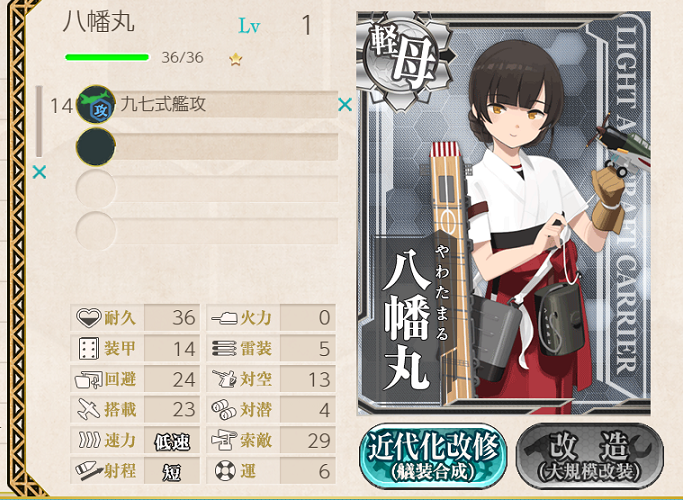
Task: Click the 索敵 line-of-sight icon
Action: coord(224,440)
